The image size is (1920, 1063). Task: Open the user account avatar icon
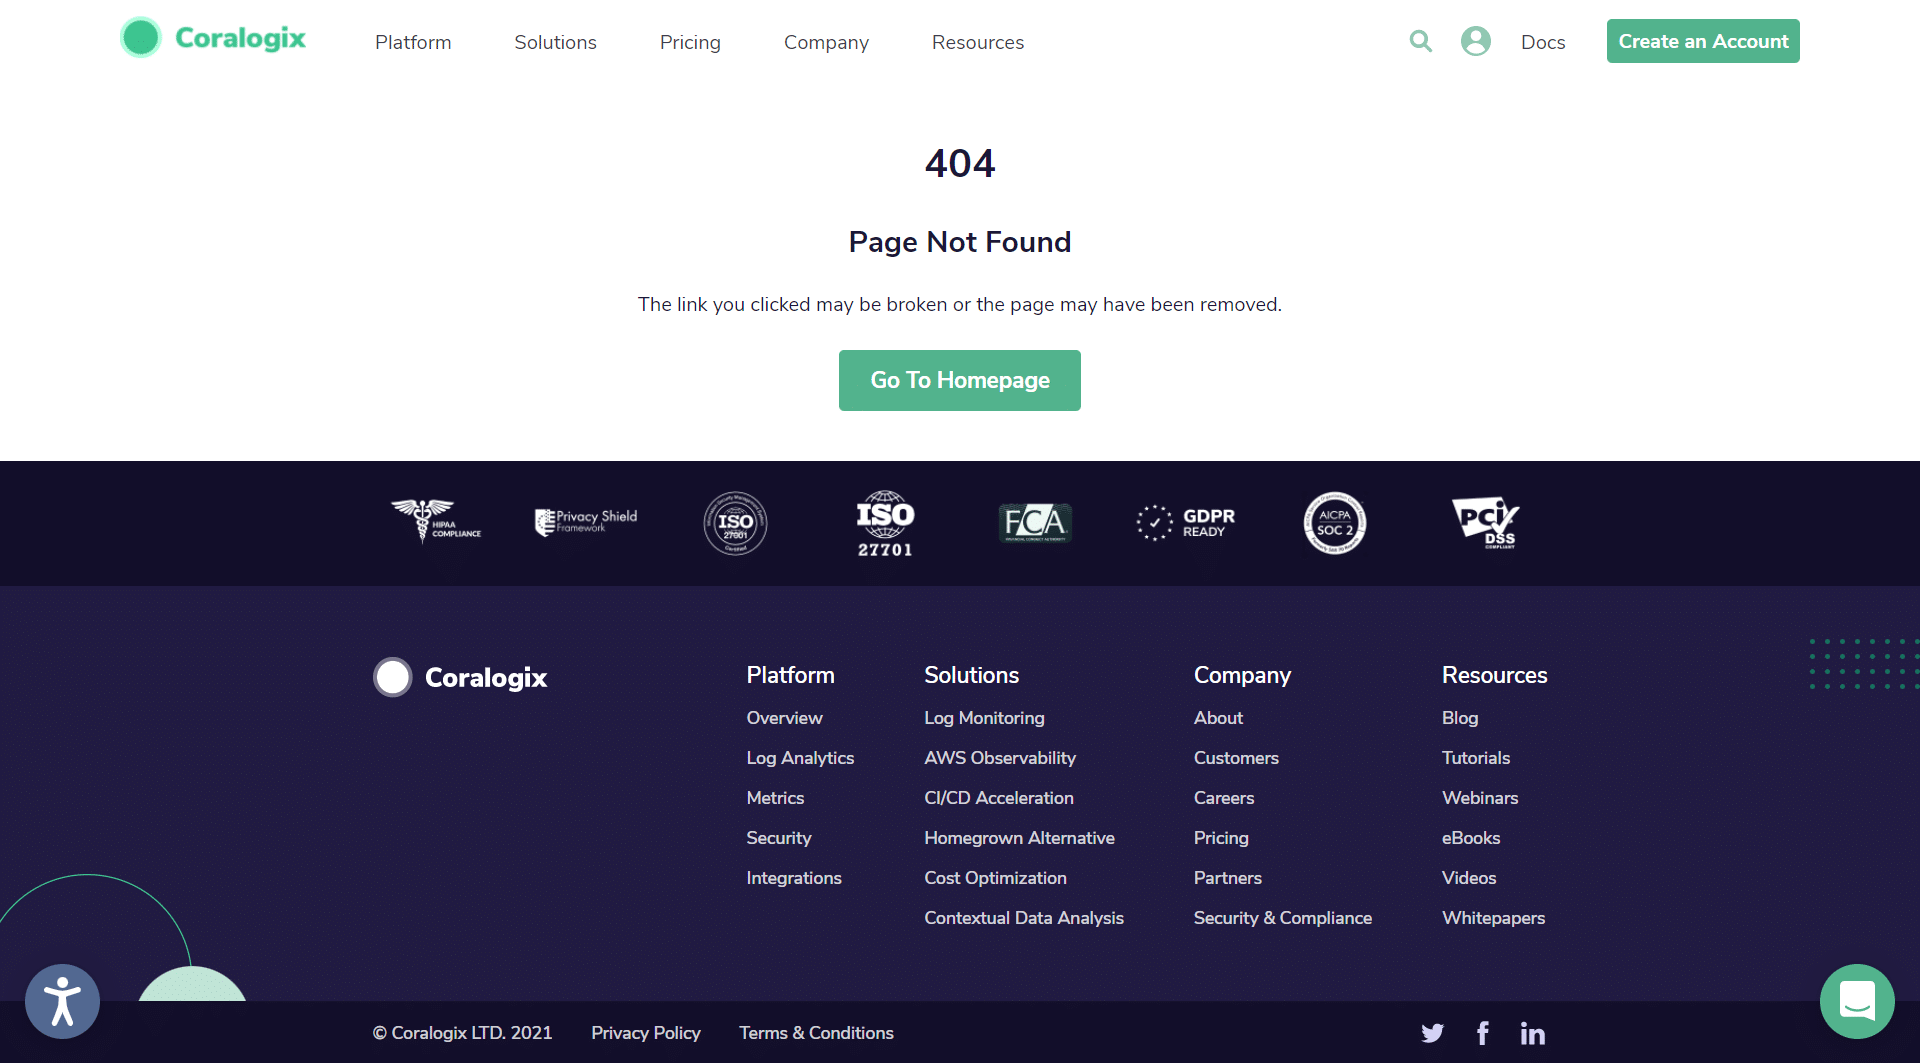[x=1476, y=41]
